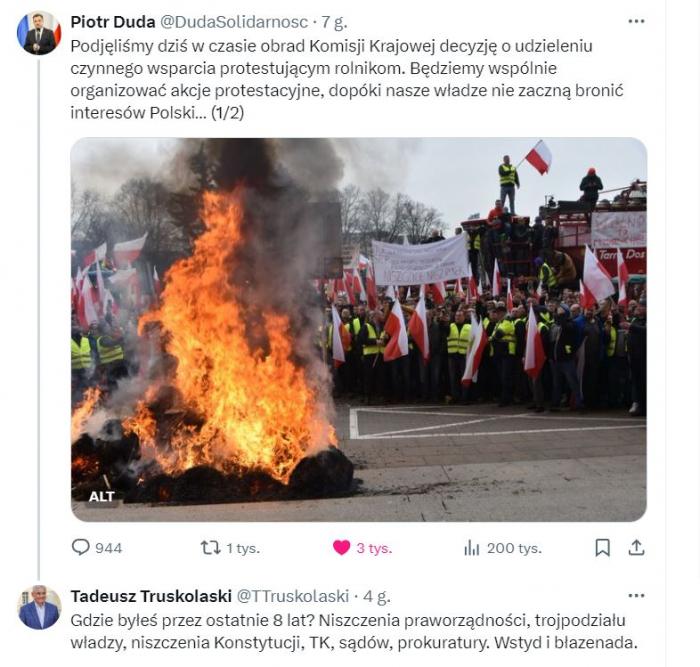The image size is (700, 667).
Task: Visit the @DudaSolidarnosc handle link
Action: coord(234,21)
